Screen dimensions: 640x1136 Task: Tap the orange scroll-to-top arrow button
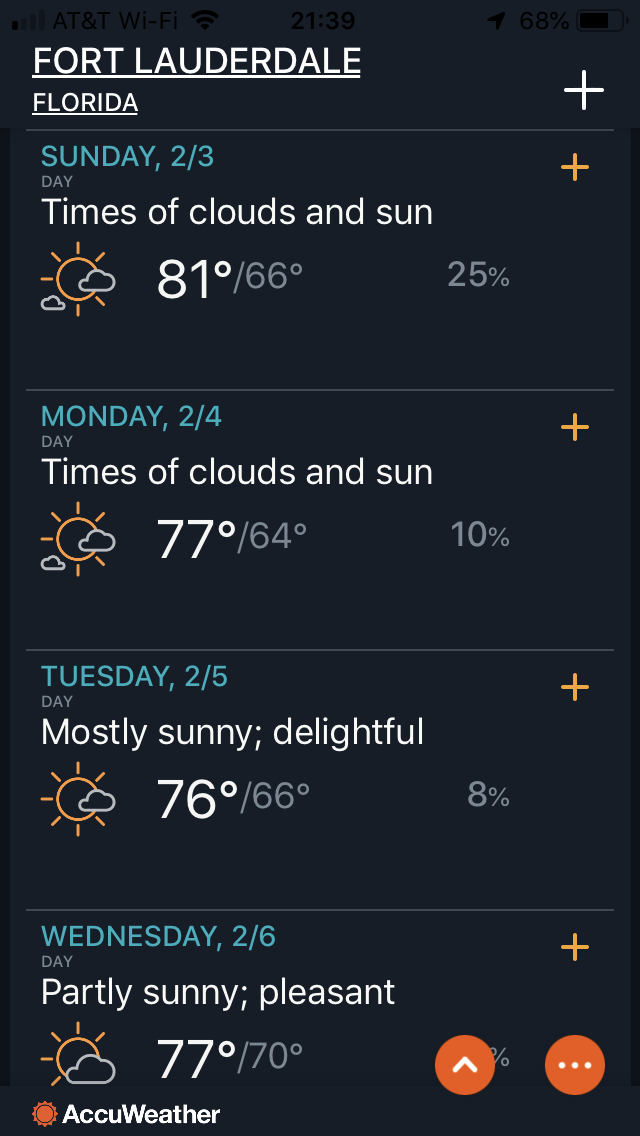click(x=465, y=1065)
